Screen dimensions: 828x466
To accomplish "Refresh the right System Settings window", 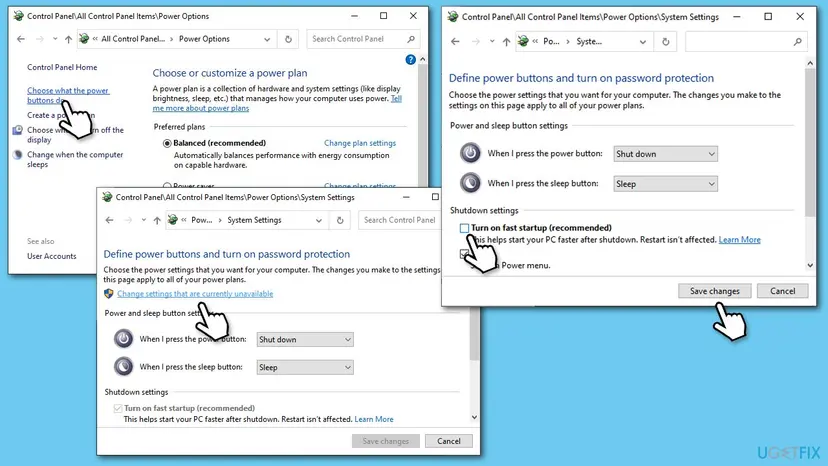I will click(665, 42).
